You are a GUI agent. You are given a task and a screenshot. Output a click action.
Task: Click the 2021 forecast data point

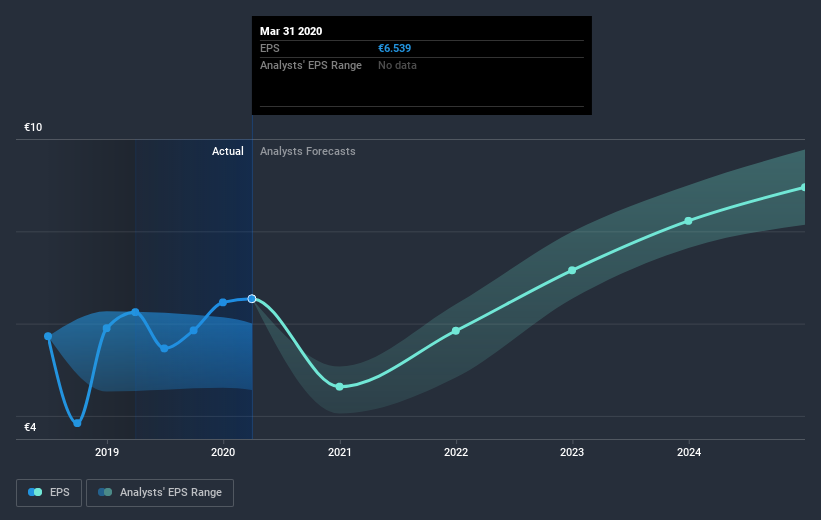click(339, 386)
